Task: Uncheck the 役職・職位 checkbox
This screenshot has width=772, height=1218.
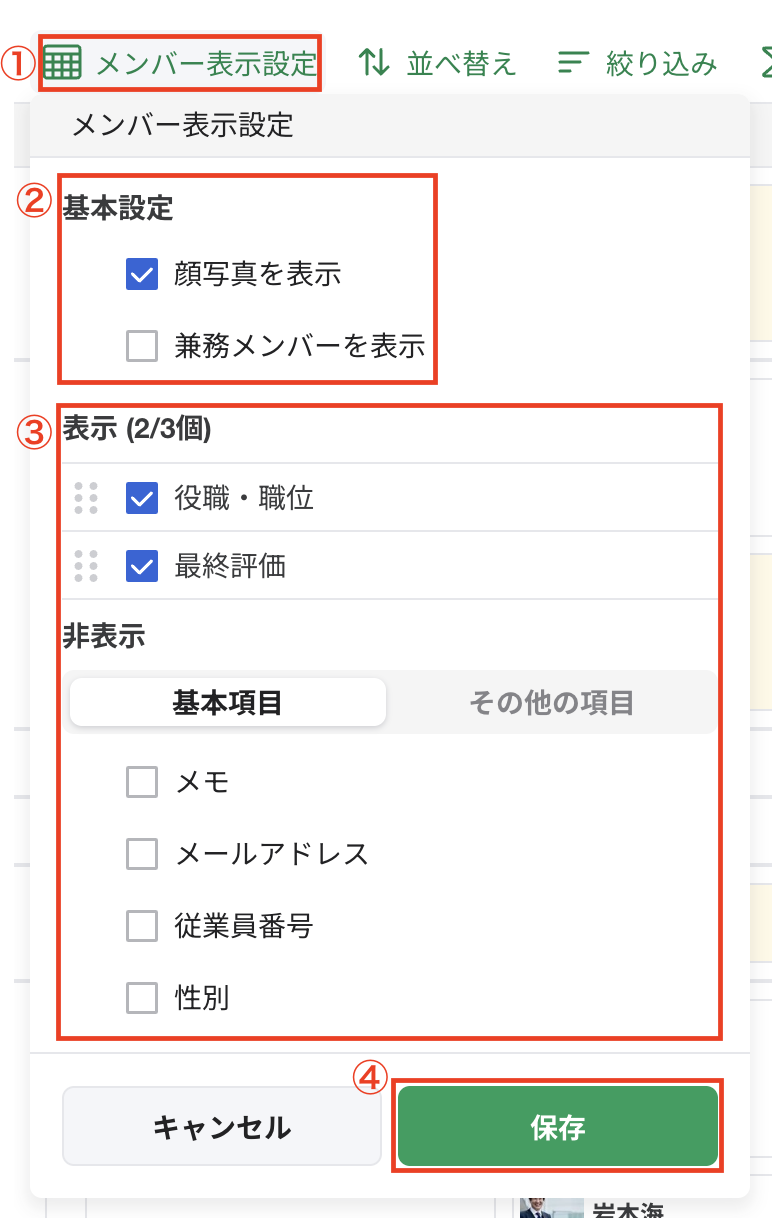Action: tap(142, 497)
